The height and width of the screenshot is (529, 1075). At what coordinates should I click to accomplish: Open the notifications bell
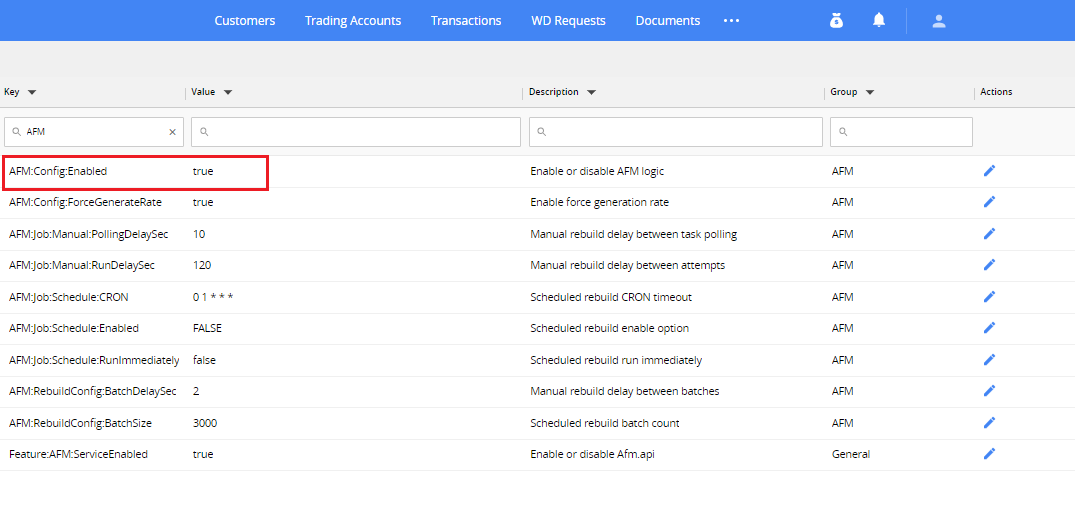(x=879, y=21)
